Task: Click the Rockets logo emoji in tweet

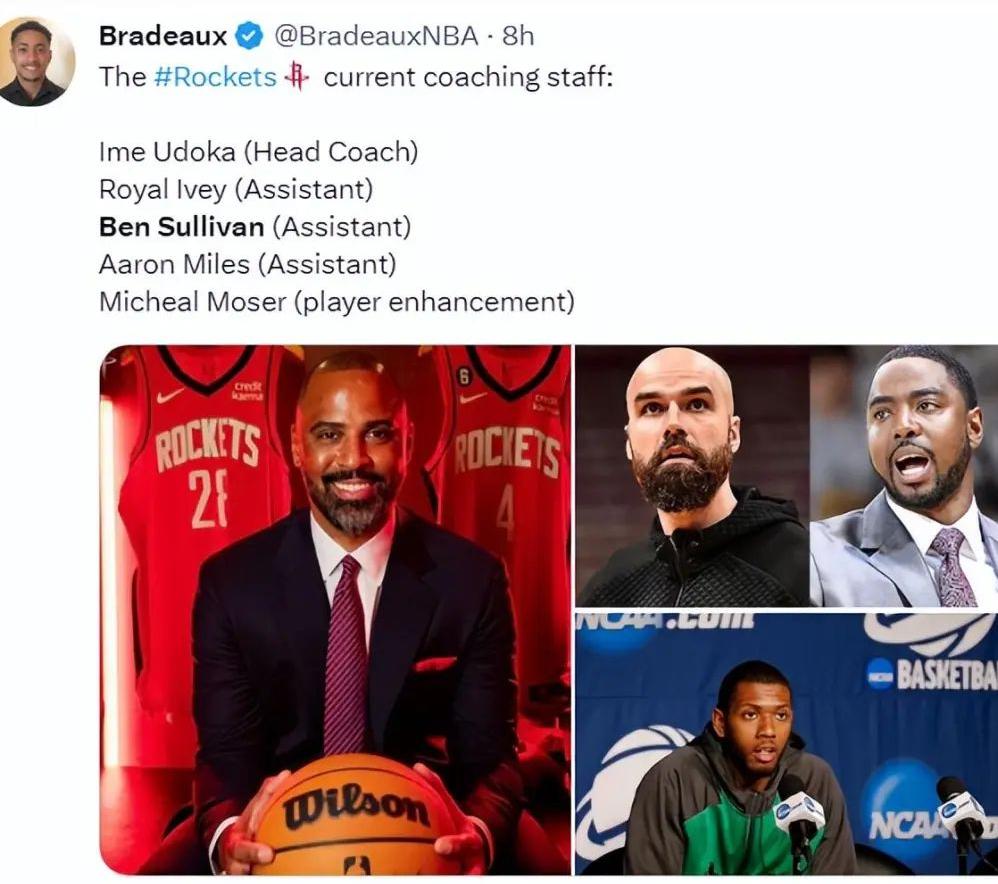Action: [x=296, y=77]
